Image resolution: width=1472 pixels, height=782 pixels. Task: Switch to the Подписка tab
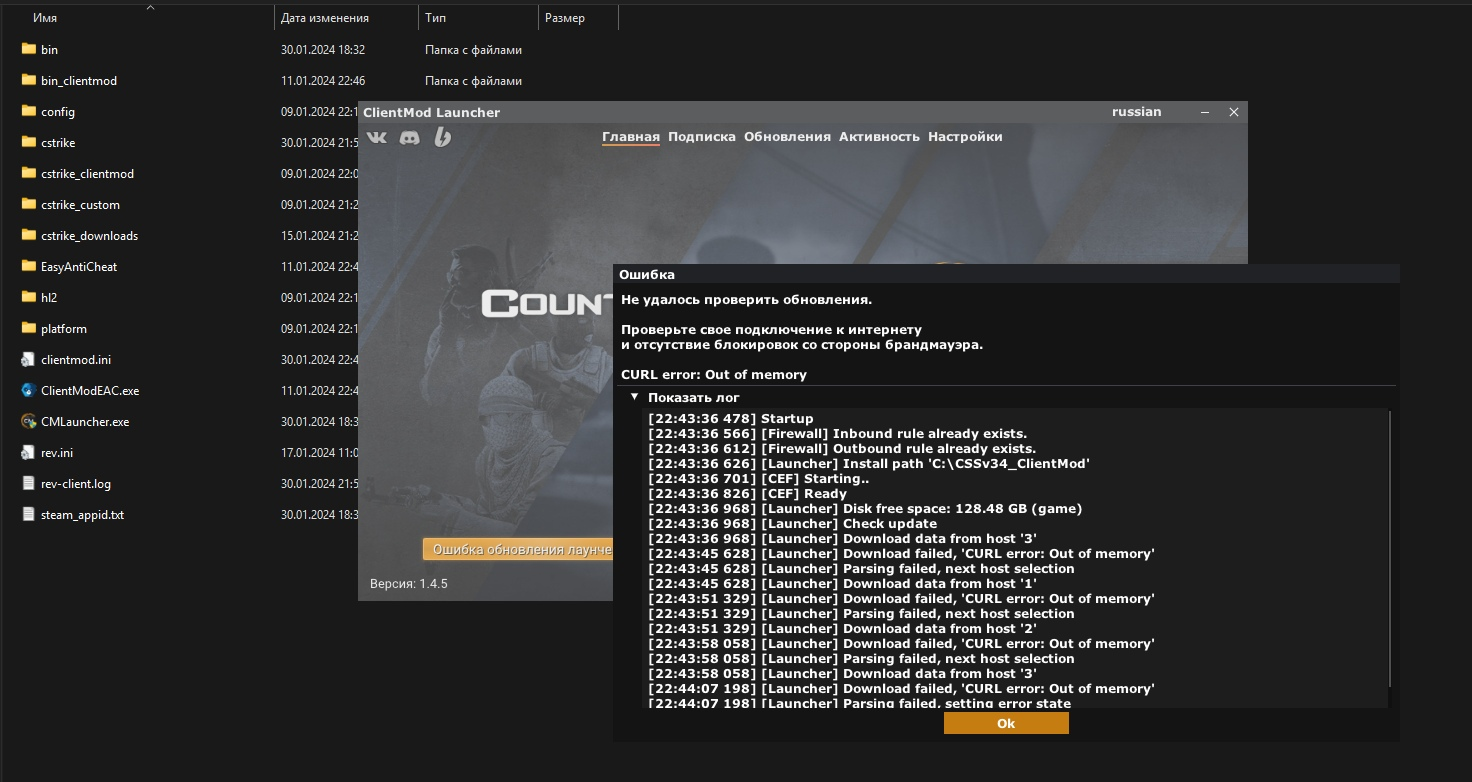(x=702, y=137)
